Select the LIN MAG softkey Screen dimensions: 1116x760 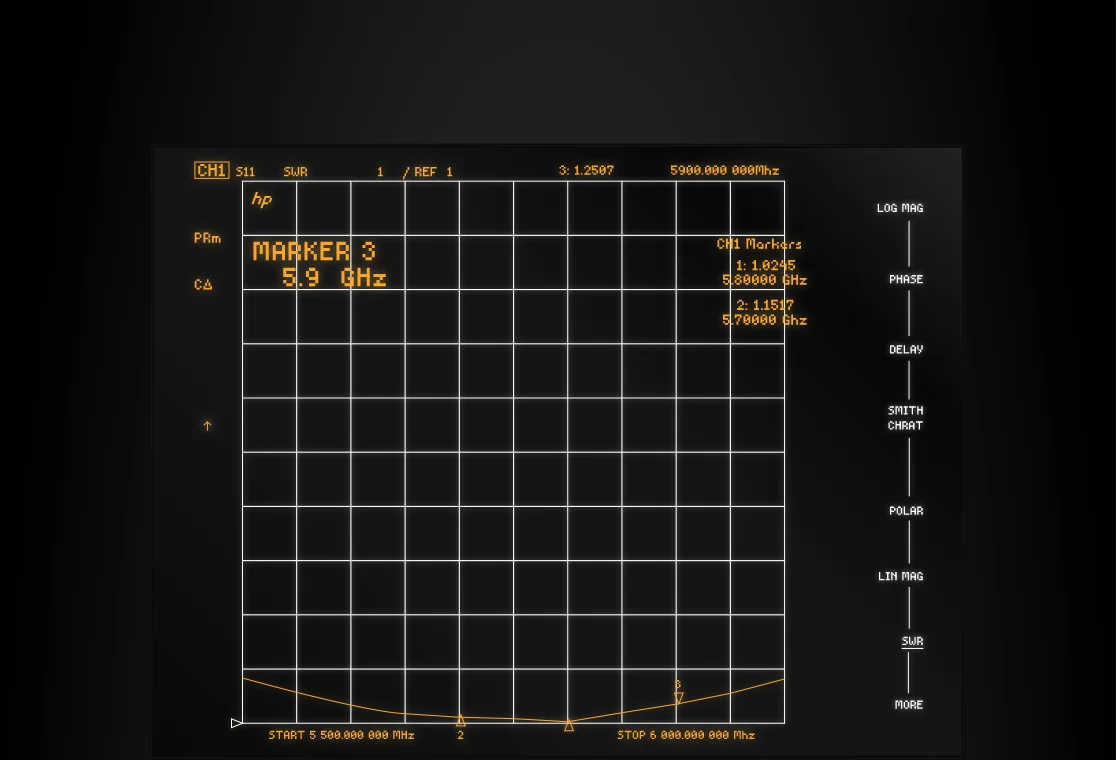[900, 576]
